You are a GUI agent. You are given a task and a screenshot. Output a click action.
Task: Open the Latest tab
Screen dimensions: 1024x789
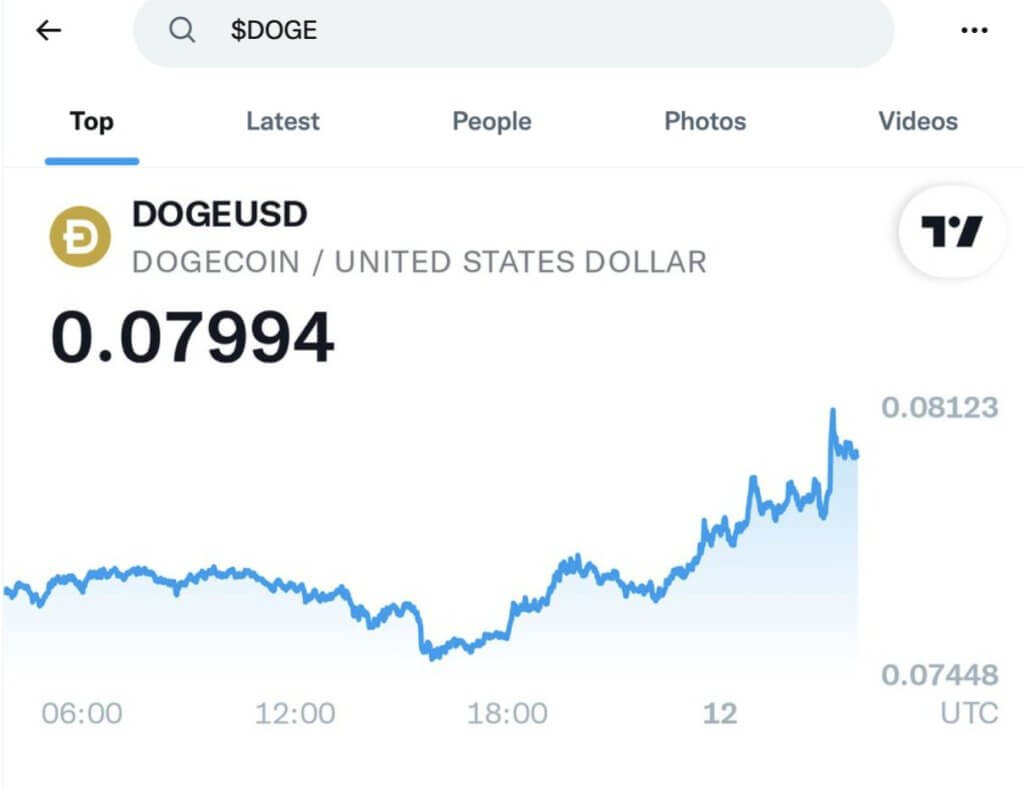click(282, 122)
